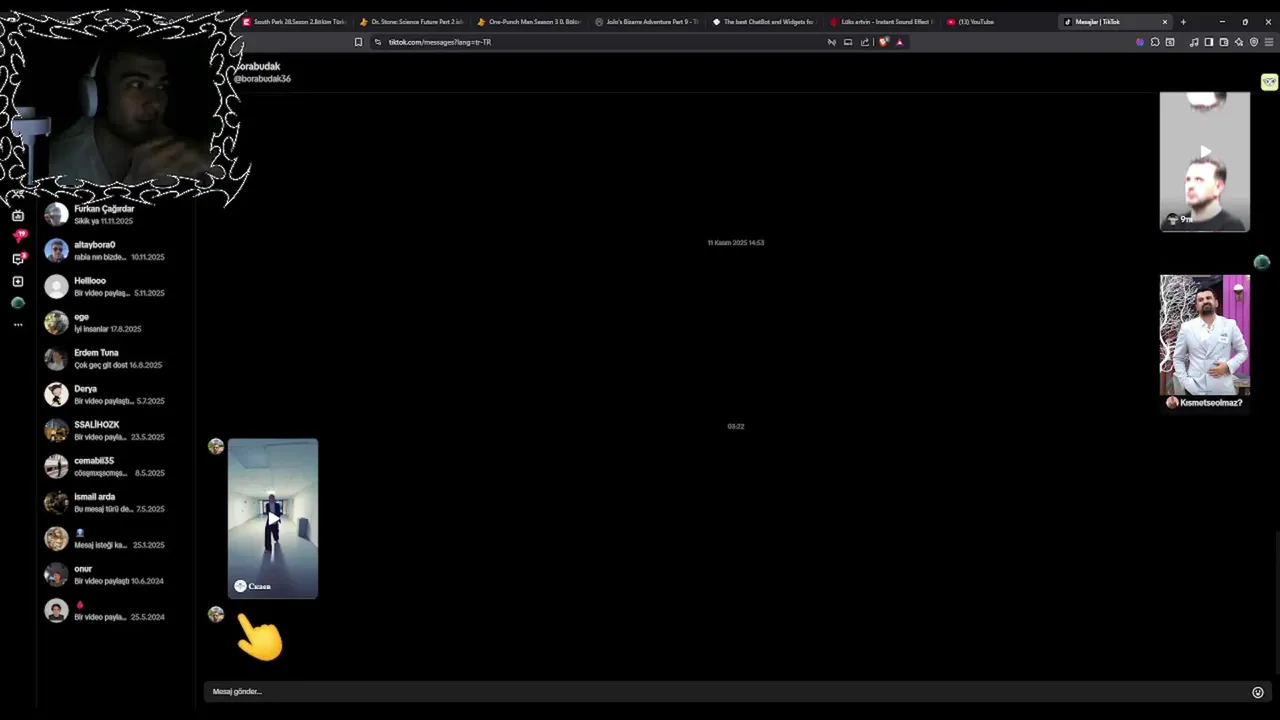Click sender avatar beside hallway video
Screen dimensions: 1280x720
click(216, 446)
